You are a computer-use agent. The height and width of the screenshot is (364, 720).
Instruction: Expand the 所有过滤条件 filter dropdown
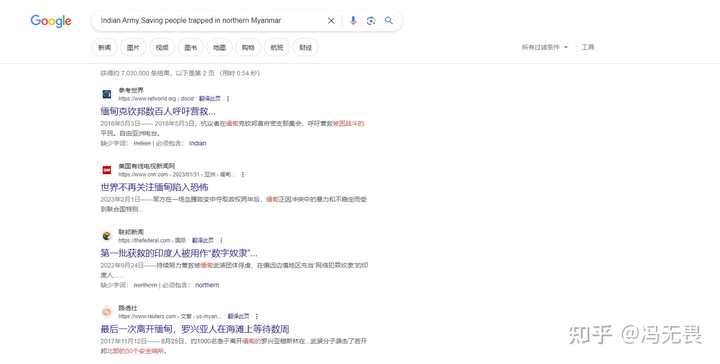pyautogui.click(x=545, y=47)
